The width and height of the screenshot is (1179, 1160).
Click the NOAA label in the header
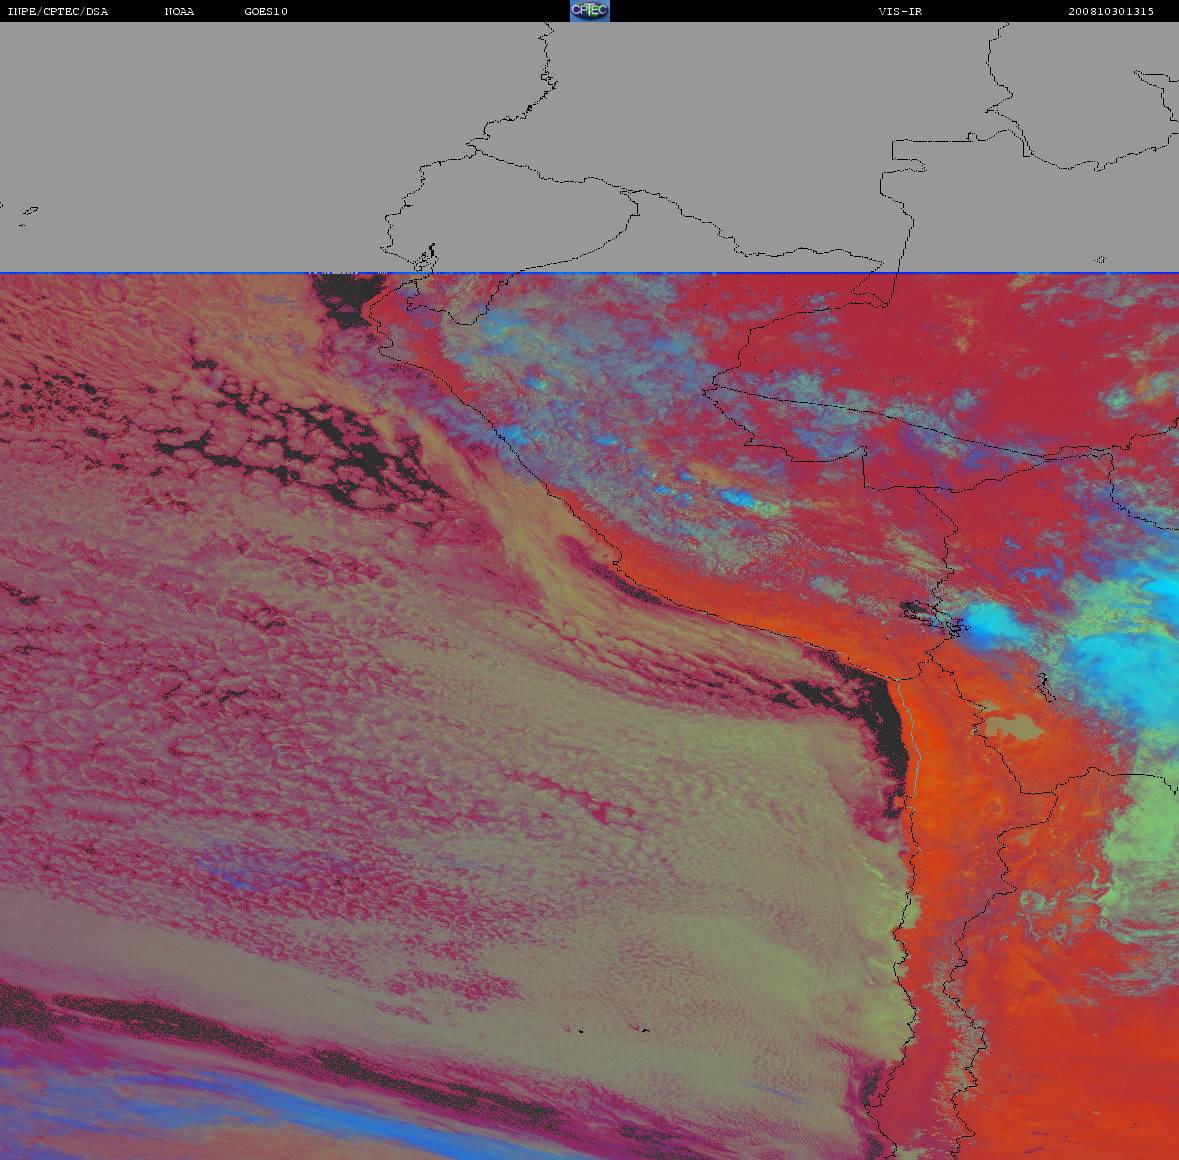coord(179,11)
